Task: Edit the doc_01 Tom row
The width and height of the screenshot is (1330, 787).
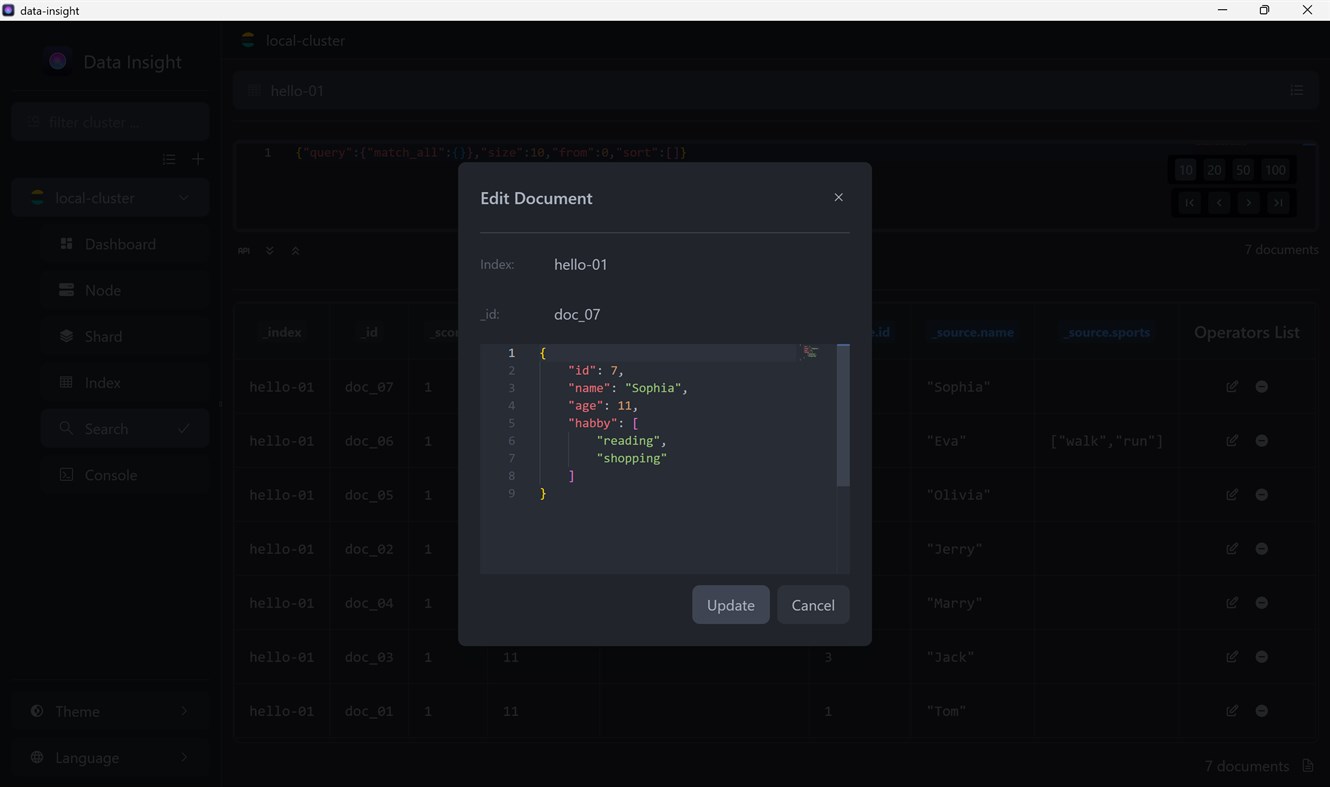Action: (x=1232, y=711)
